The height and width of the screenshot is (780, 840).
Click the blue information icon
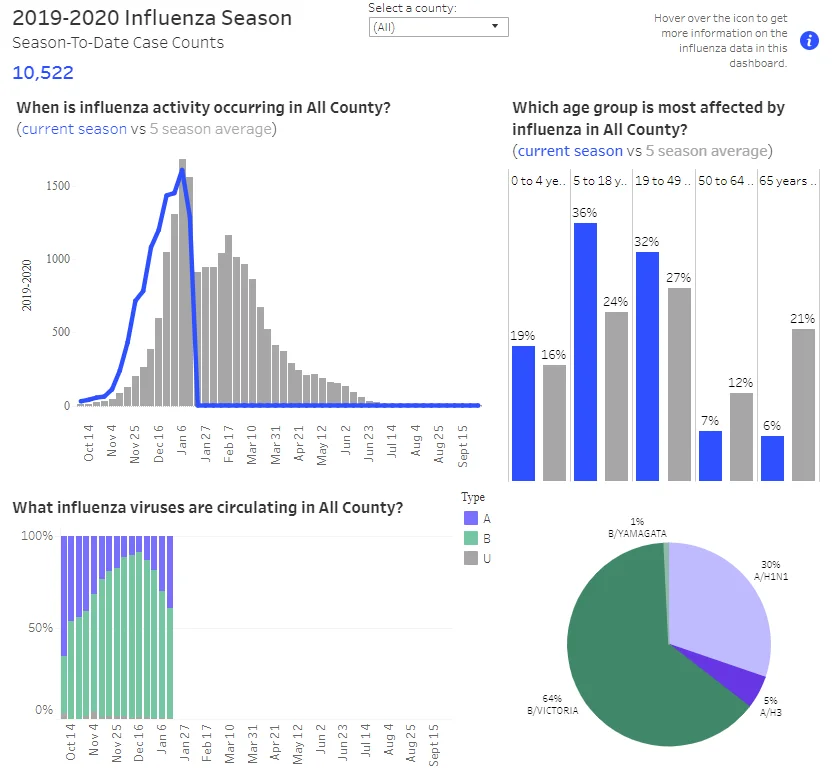coord(809,40)
